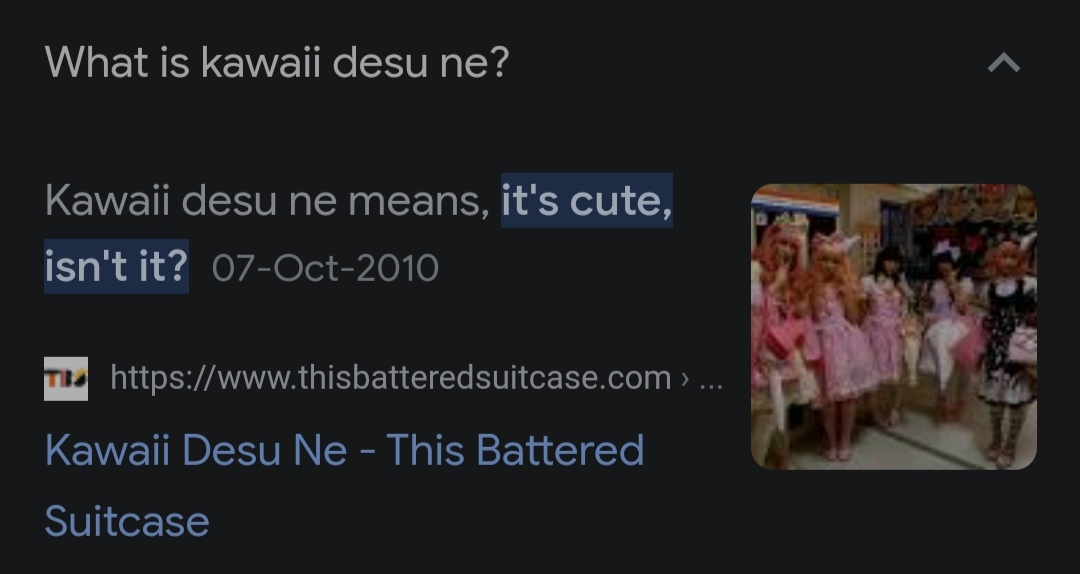
Task: Open the thisbatteredsuitcase.com URL text
Action: [x=391, y=378]
